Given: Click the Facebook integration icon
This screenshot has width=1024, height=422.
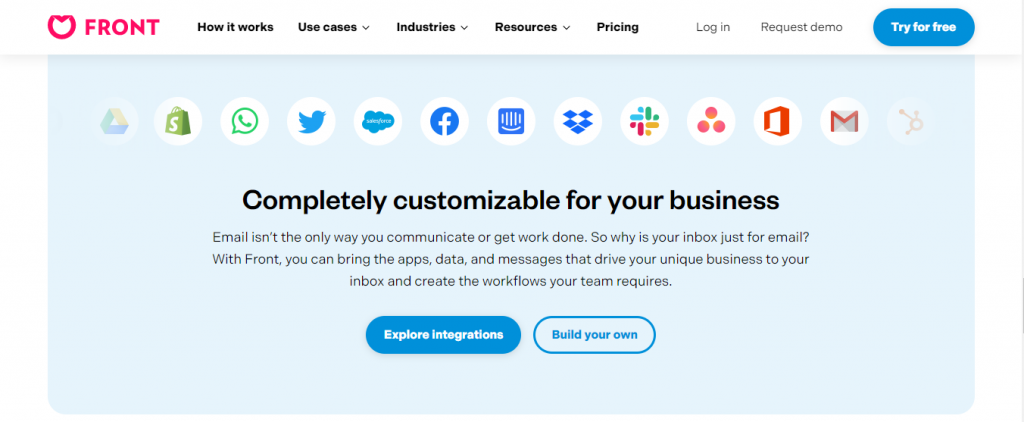Looking at the screenshot, I should click(445, 122).
